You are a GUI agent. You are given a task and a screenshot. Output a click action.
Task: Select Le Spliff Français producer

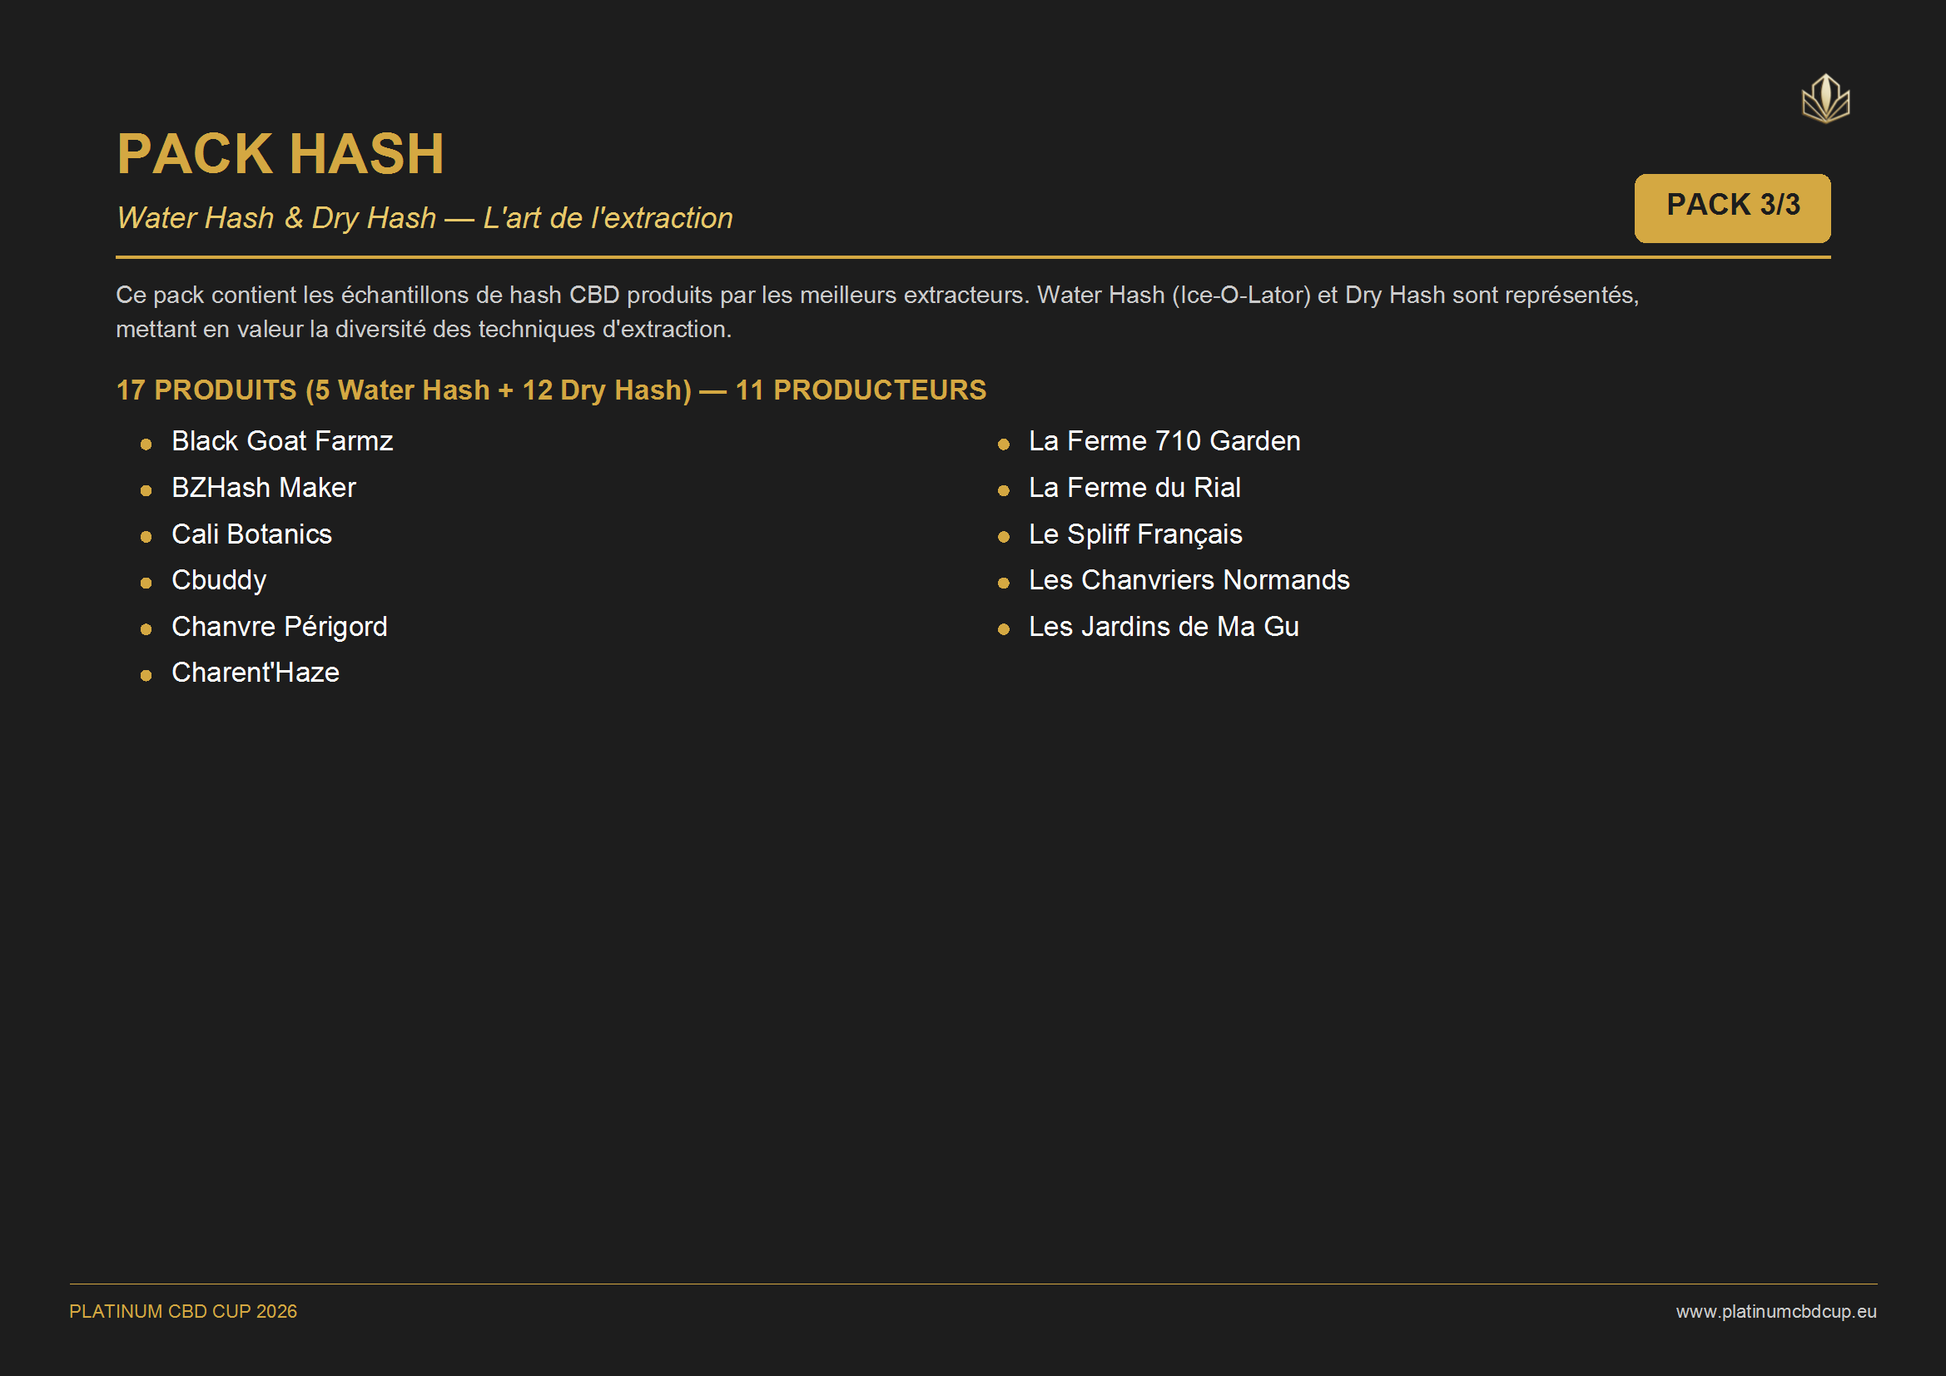(x=1135, y=534)
